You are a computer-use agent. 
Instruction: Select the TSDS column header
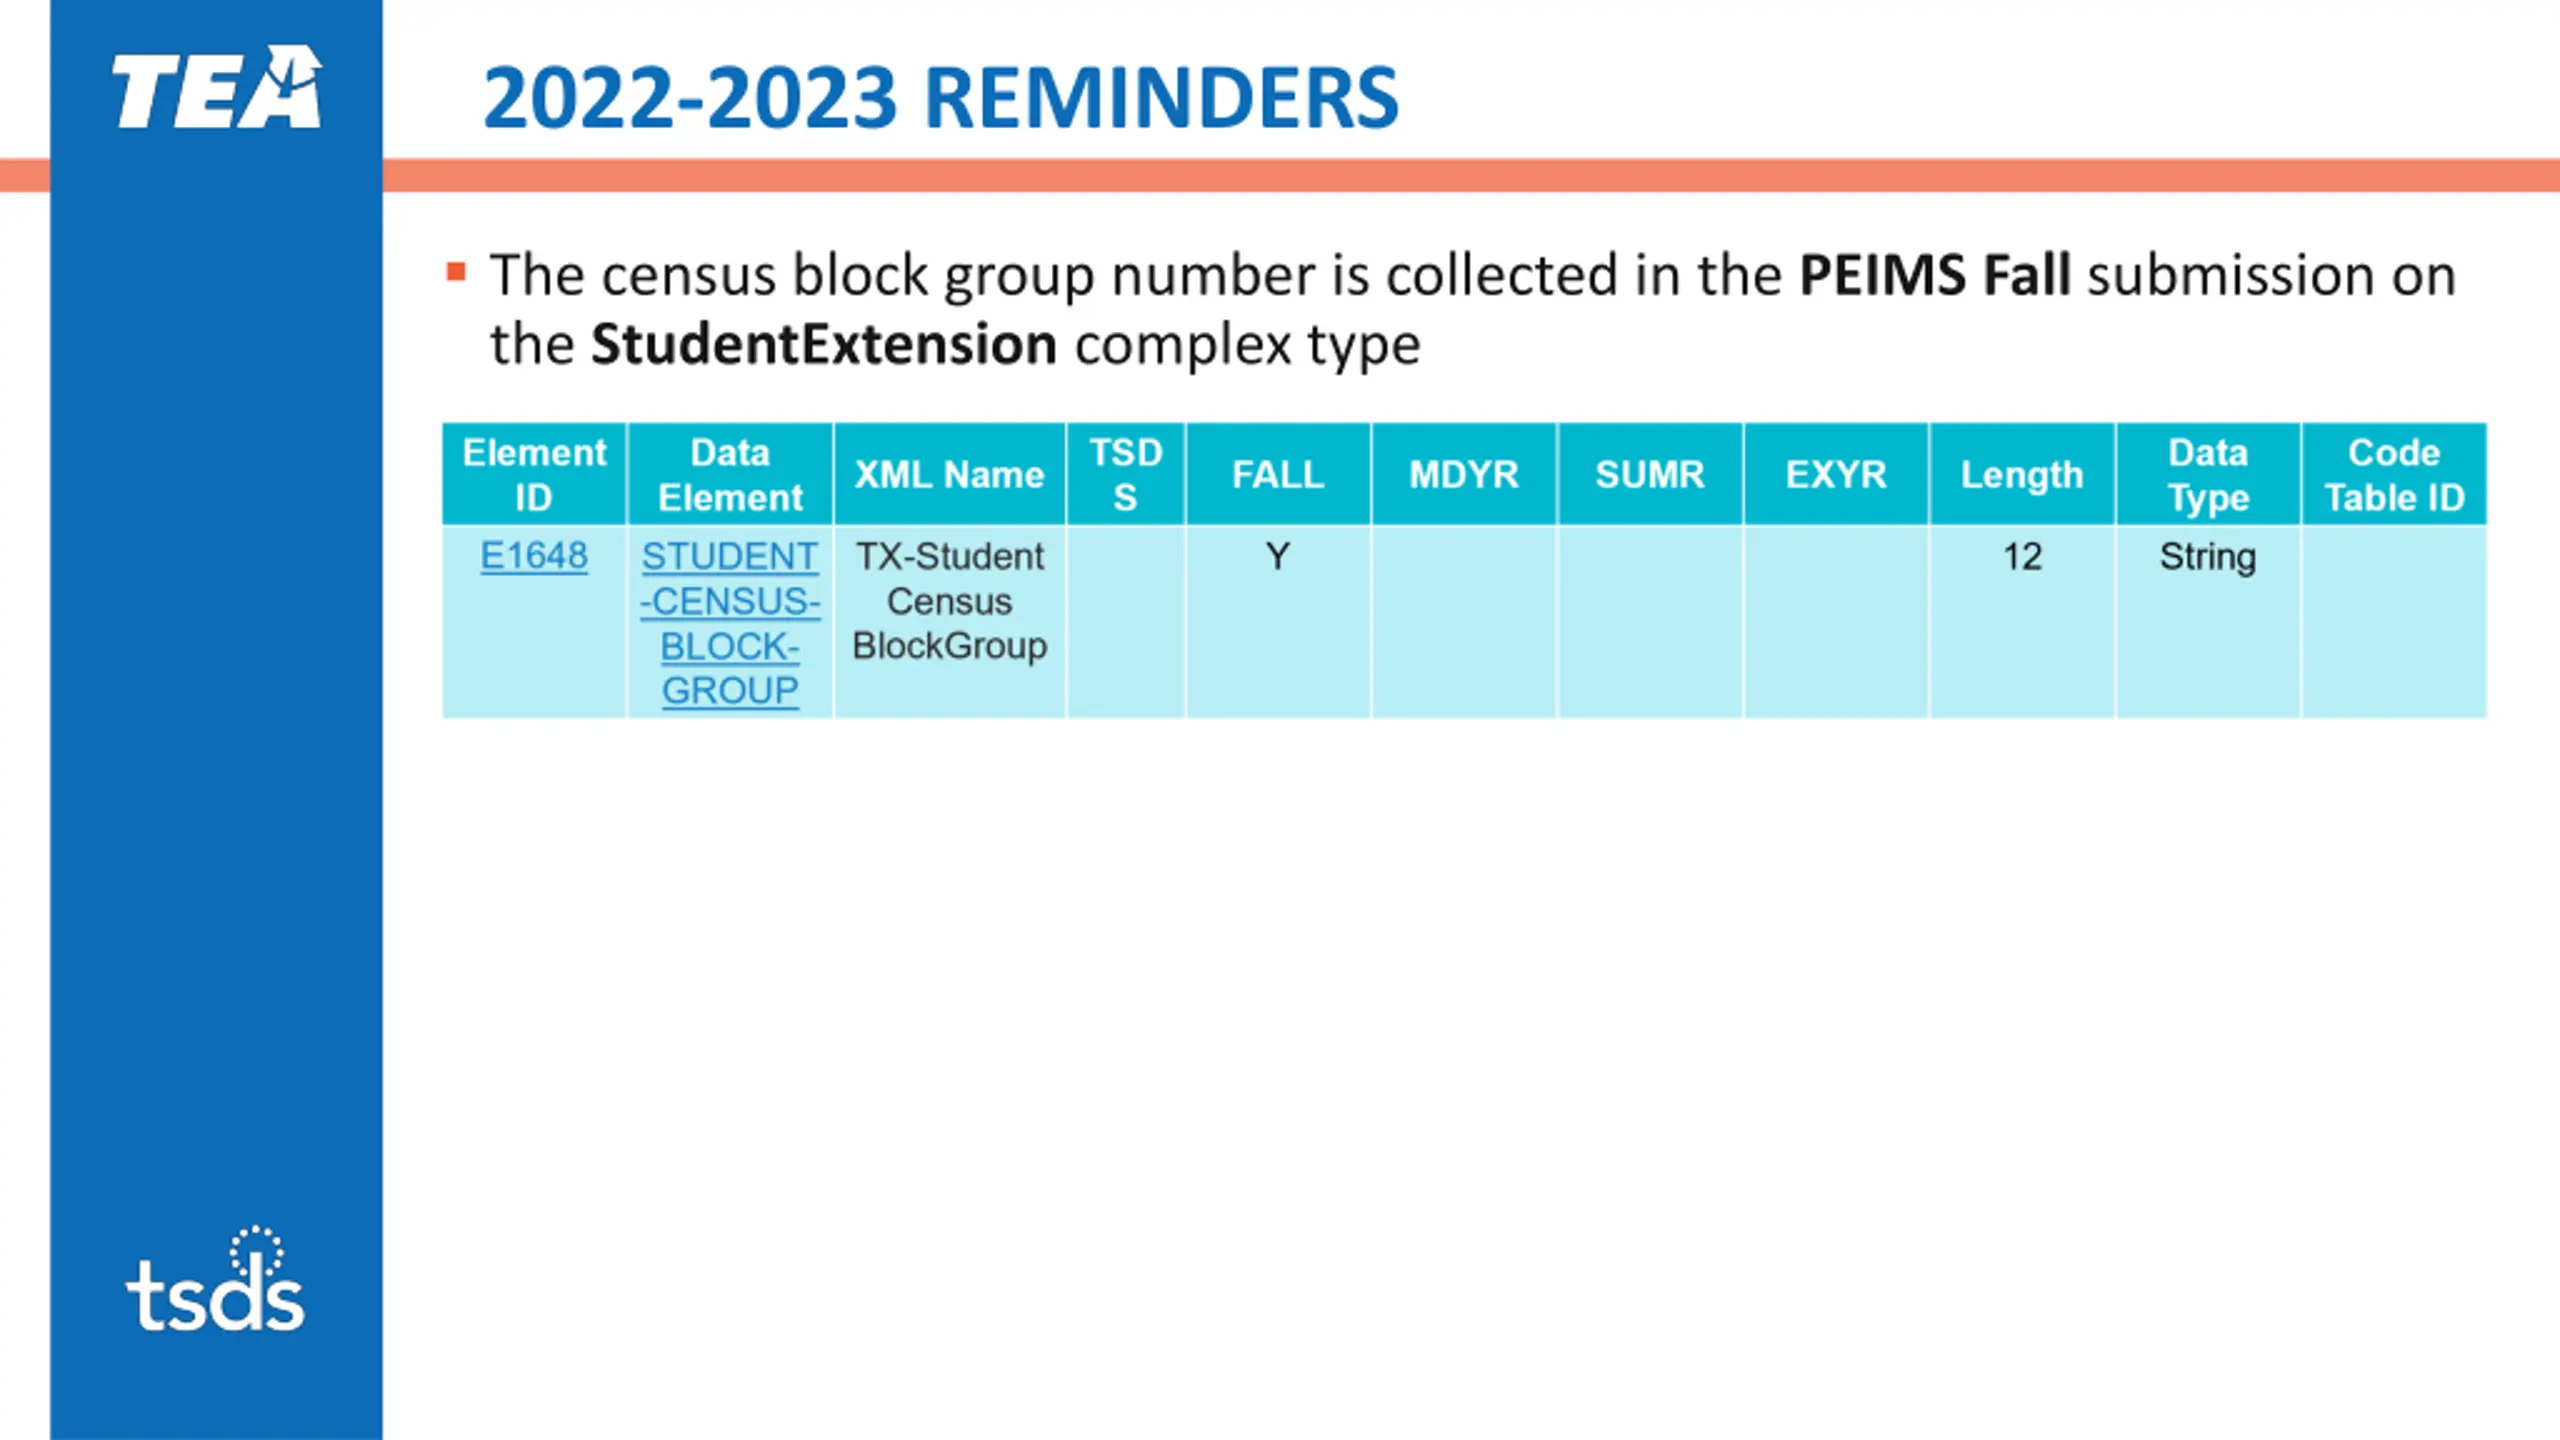tap(1126, 474)
